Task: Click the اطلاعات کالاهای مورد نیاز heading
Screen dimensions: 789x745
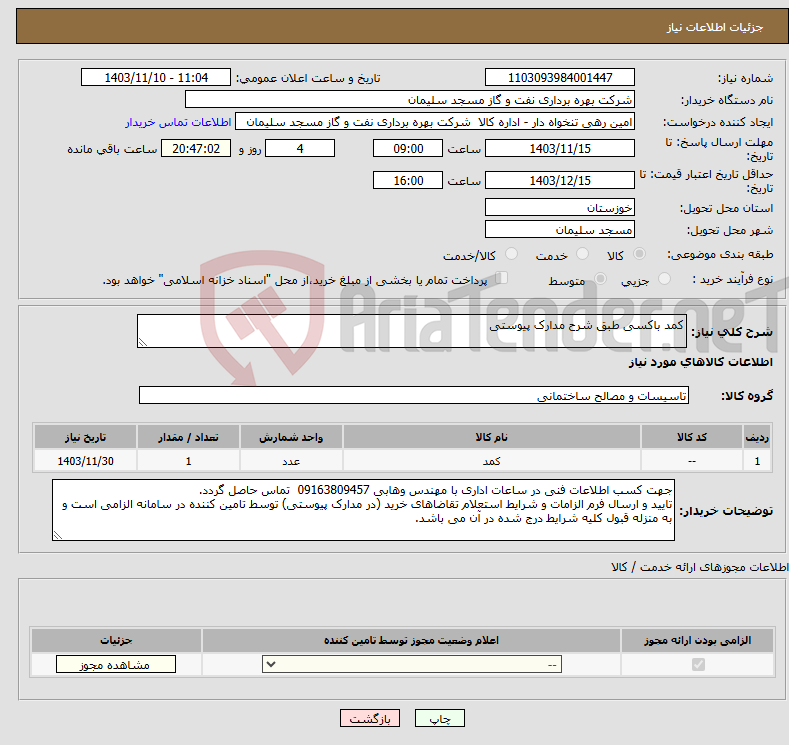Action: [700, 362]
